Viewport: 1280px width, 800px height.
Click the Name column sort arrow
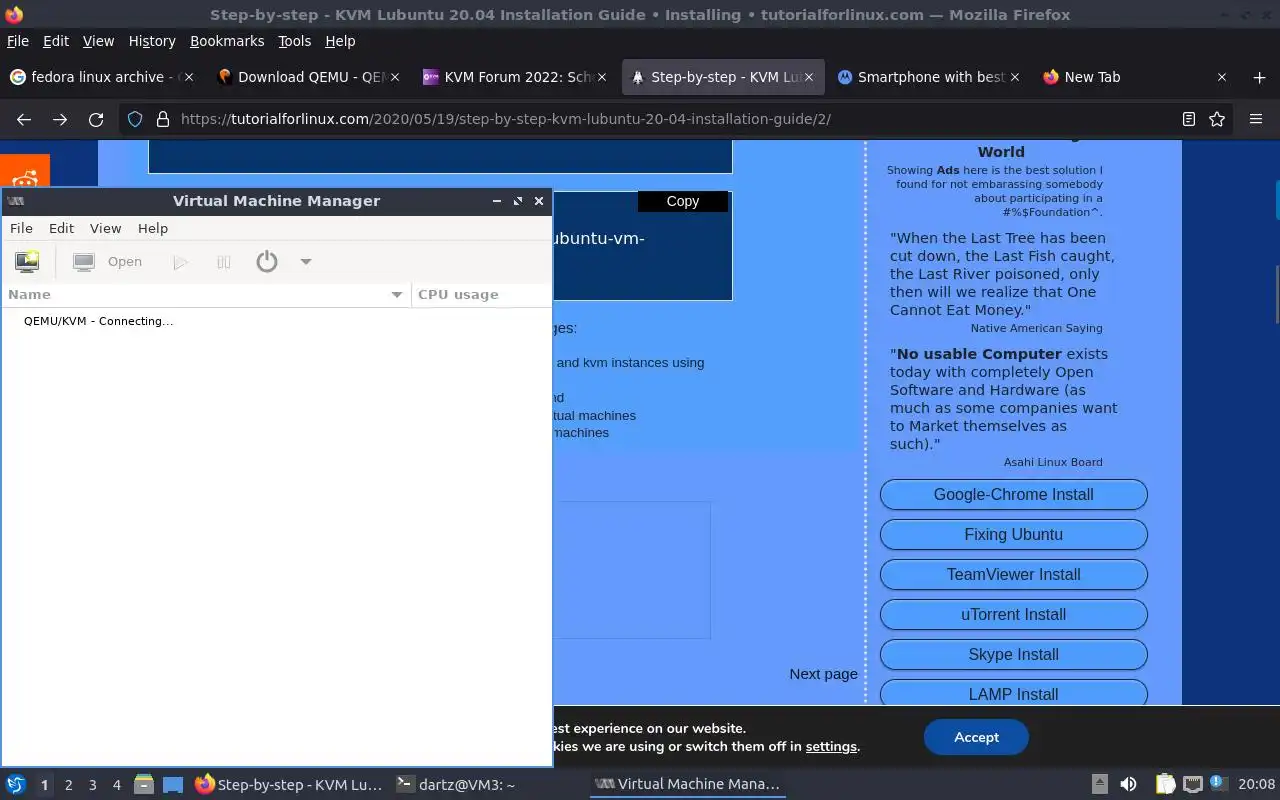pyautogui.click(x=397, y=295)
